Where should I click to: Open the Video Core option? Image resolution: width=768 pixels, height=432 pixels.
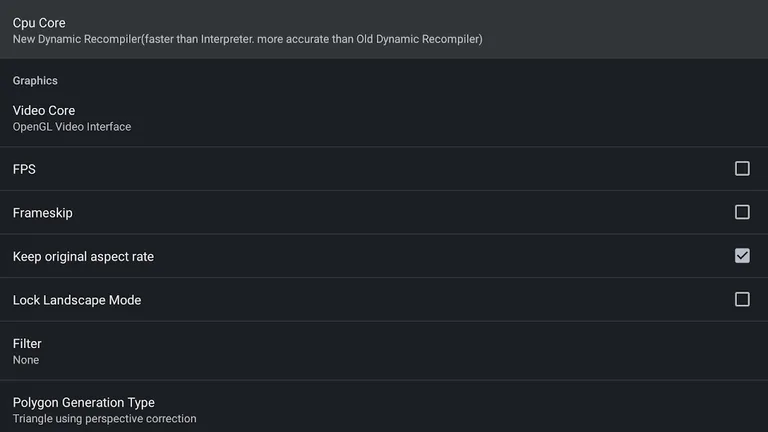[x=384, y=118]
